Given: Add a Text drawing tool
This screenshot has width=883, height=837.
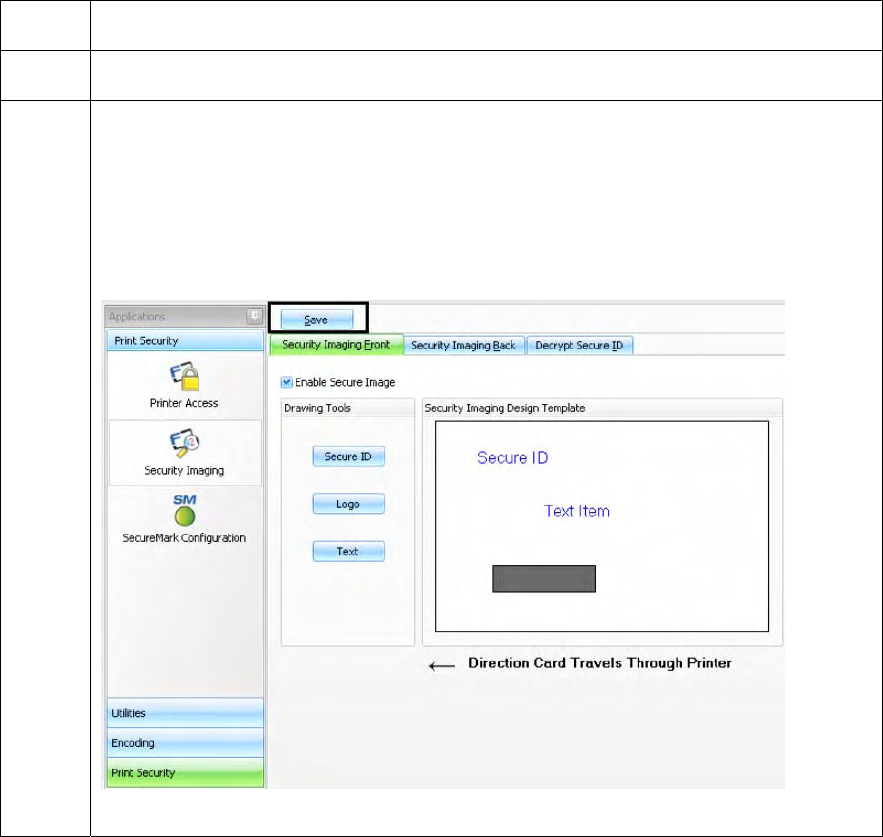Looking at the screenshot, I should (x=349, y=551).
